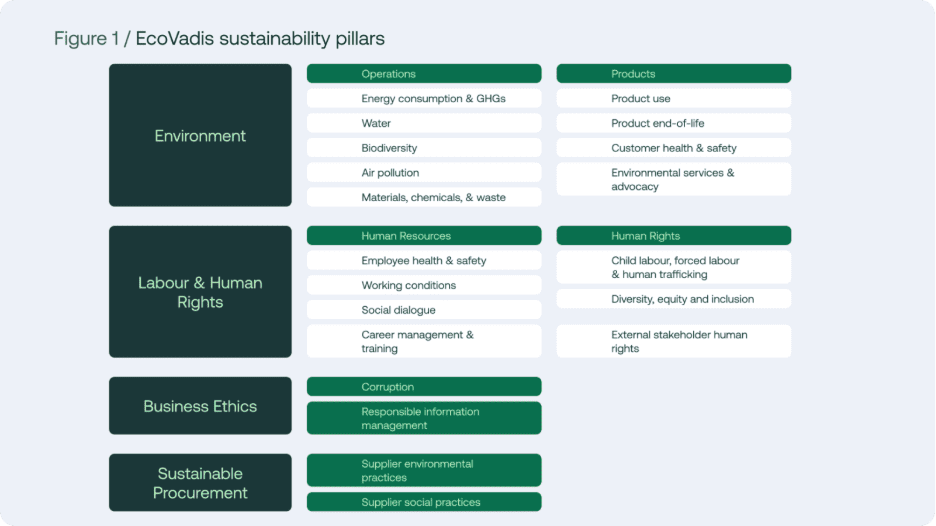Click the Air pollution box

(423, 173)
